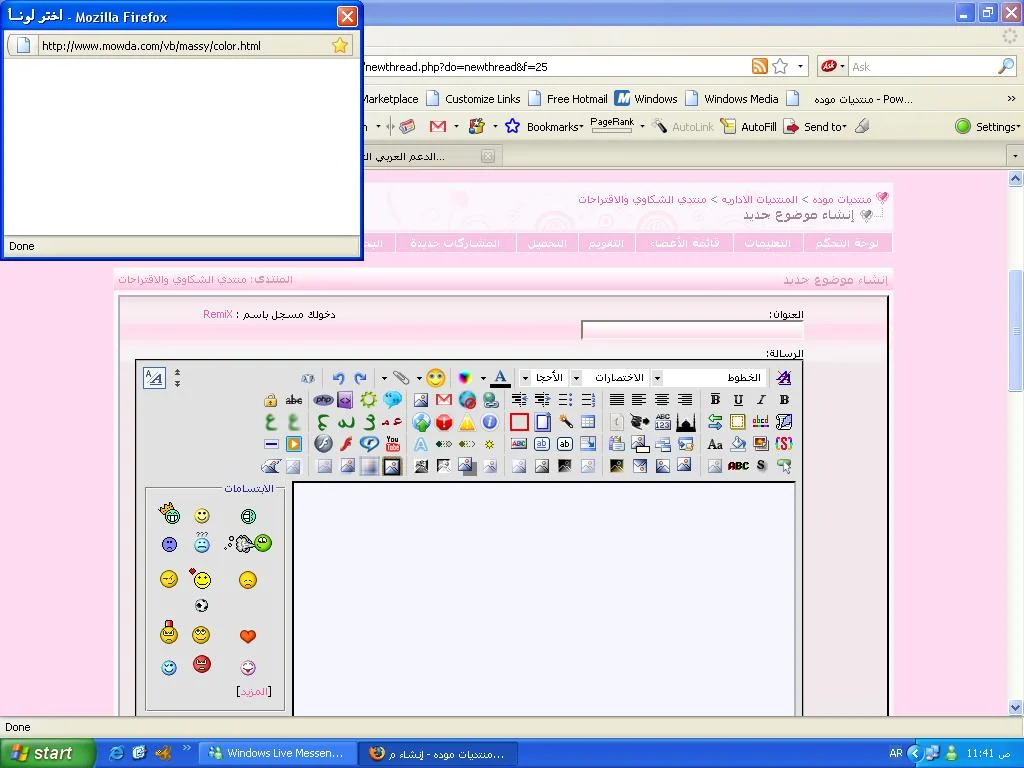
Task: Click the Gmail envelope icon in editor toolbar
Action: tap(444, 400)
